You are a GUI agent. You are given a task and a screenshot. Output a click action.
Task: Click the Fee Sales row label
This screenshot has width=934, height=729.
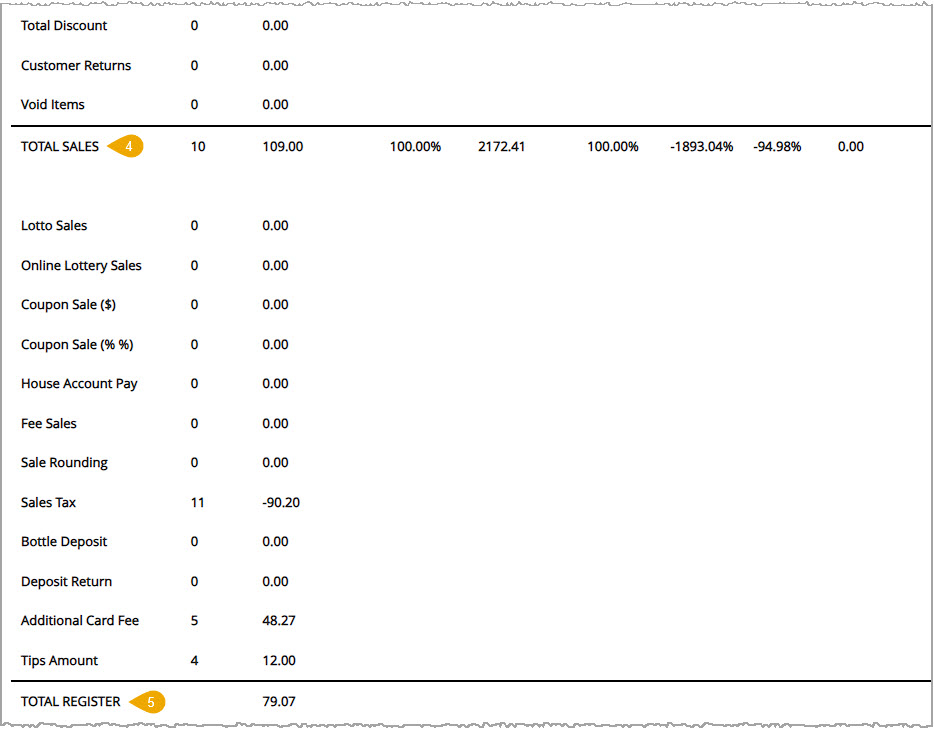(48, 423)
